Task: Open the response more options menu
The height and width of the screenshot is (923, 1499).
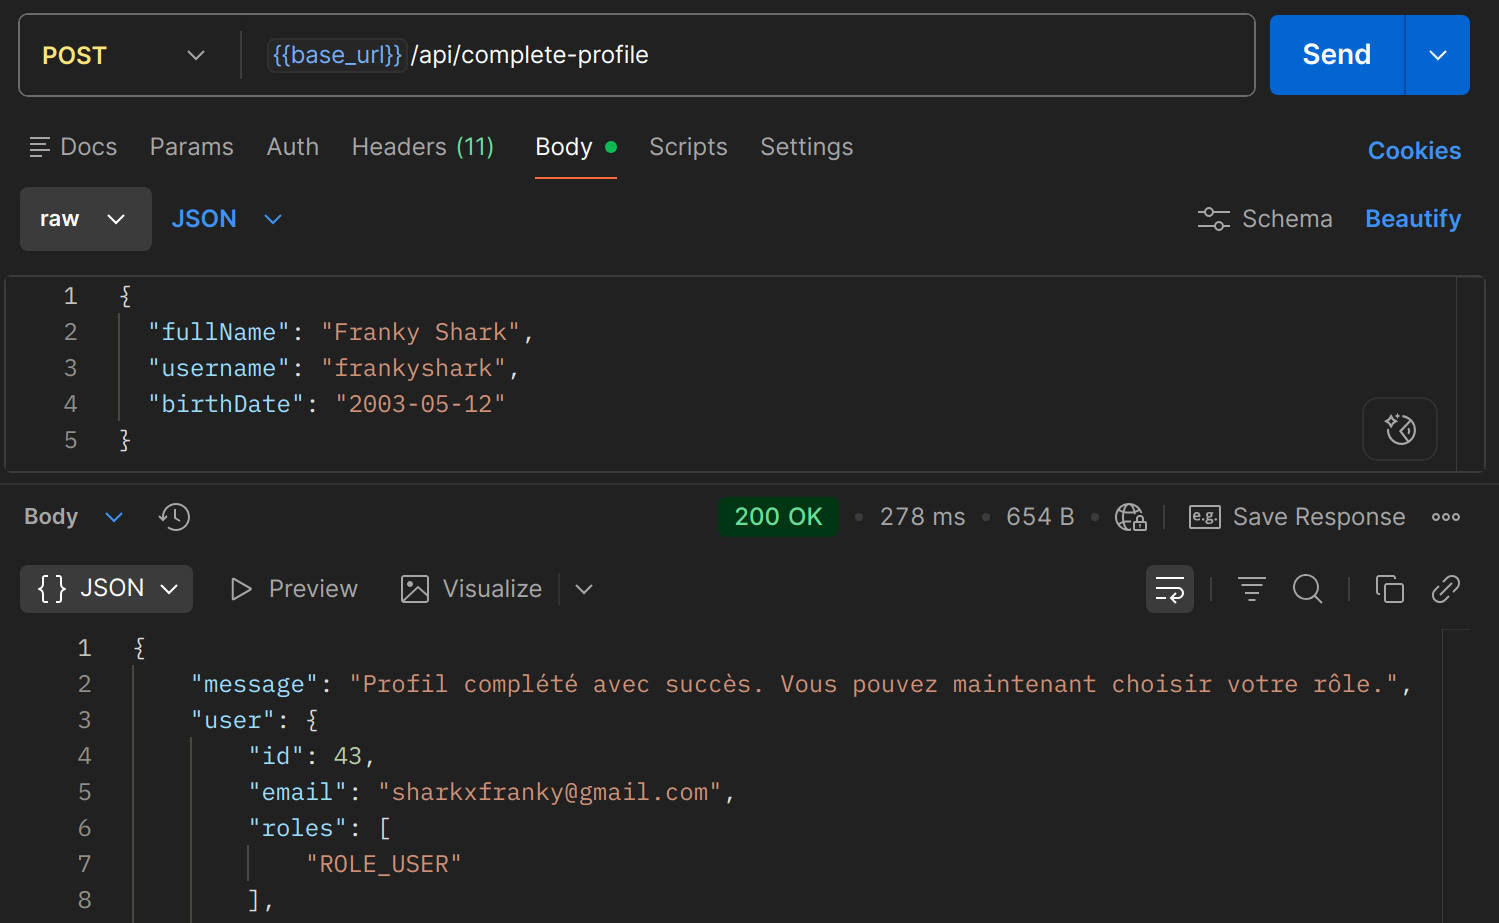Action: 1446,517
